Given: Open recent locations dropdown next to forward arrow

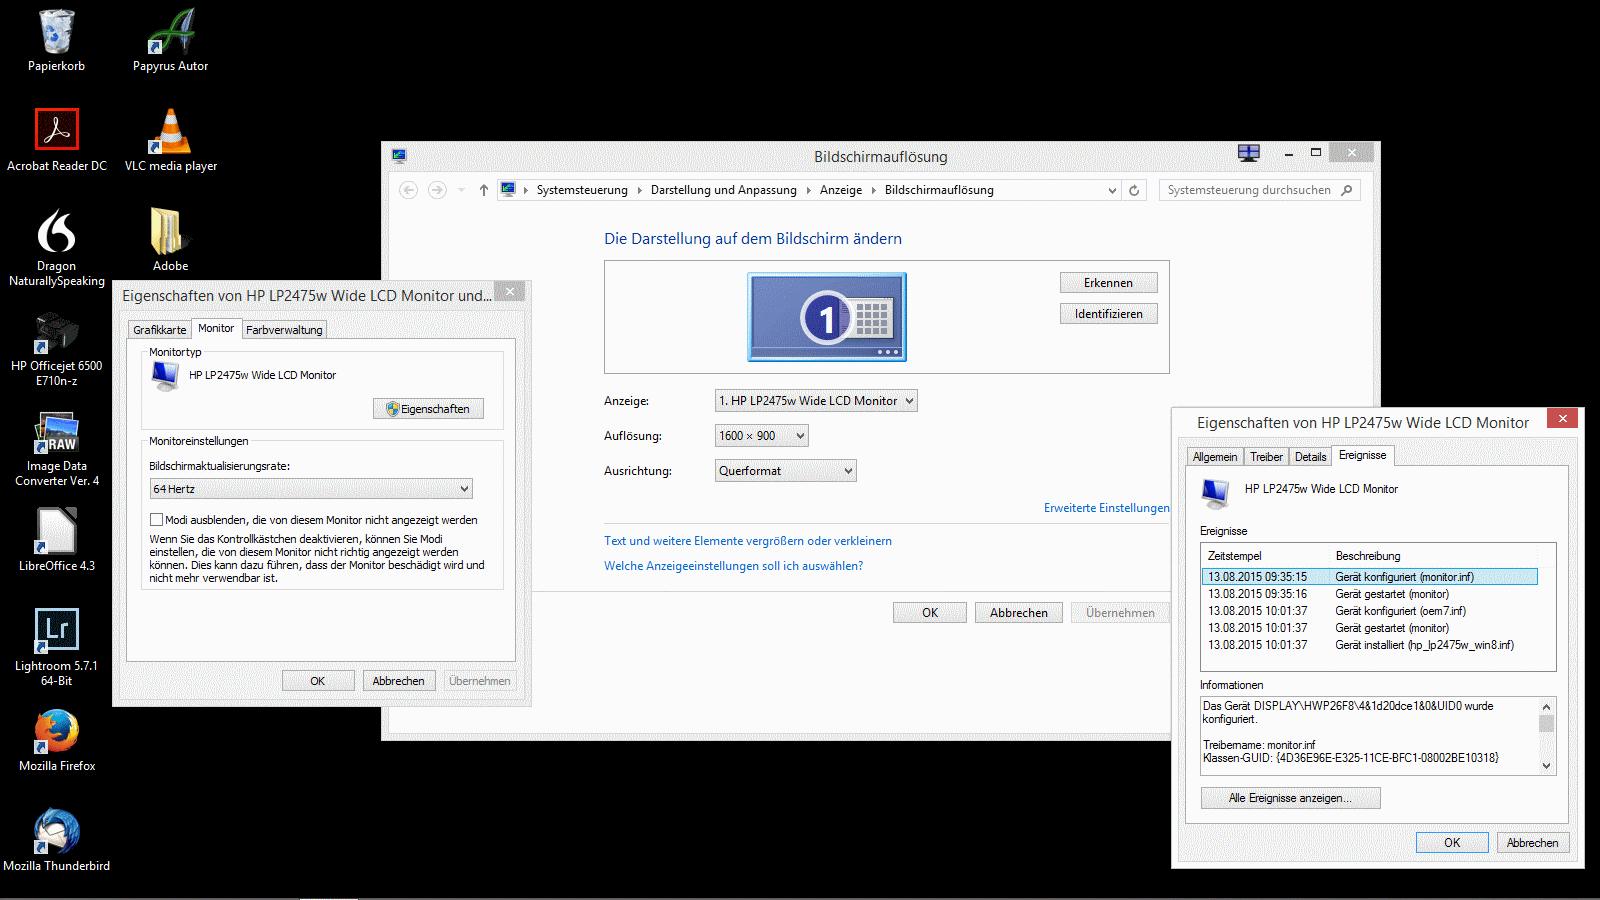Looking at the screenshot, I should pos(461,190).
